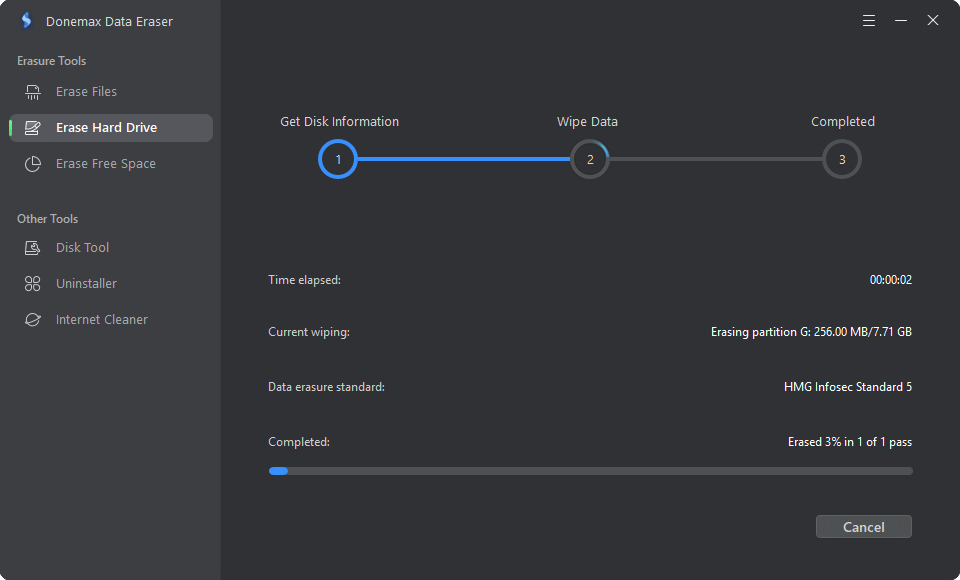The height and width of the screenshot is (580, 960).
Task: Click the HMG Infosec Standard 5 text
Action: 847,387
